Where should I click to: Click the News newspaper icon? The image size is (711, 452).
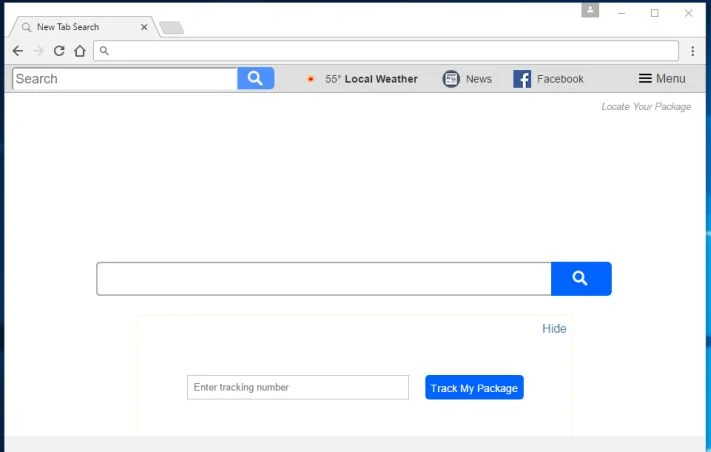(x=451, y=79)
